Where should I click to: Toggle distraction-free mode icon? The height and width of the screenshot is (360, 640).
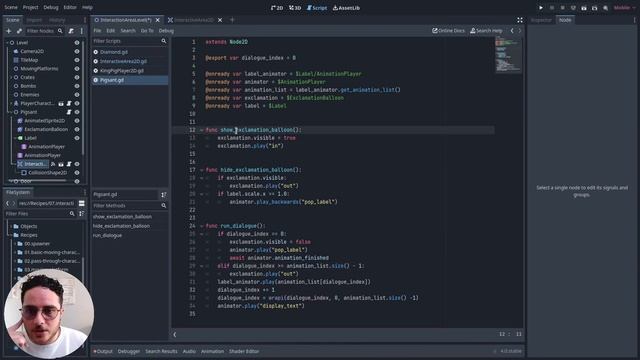pos(520,20)
